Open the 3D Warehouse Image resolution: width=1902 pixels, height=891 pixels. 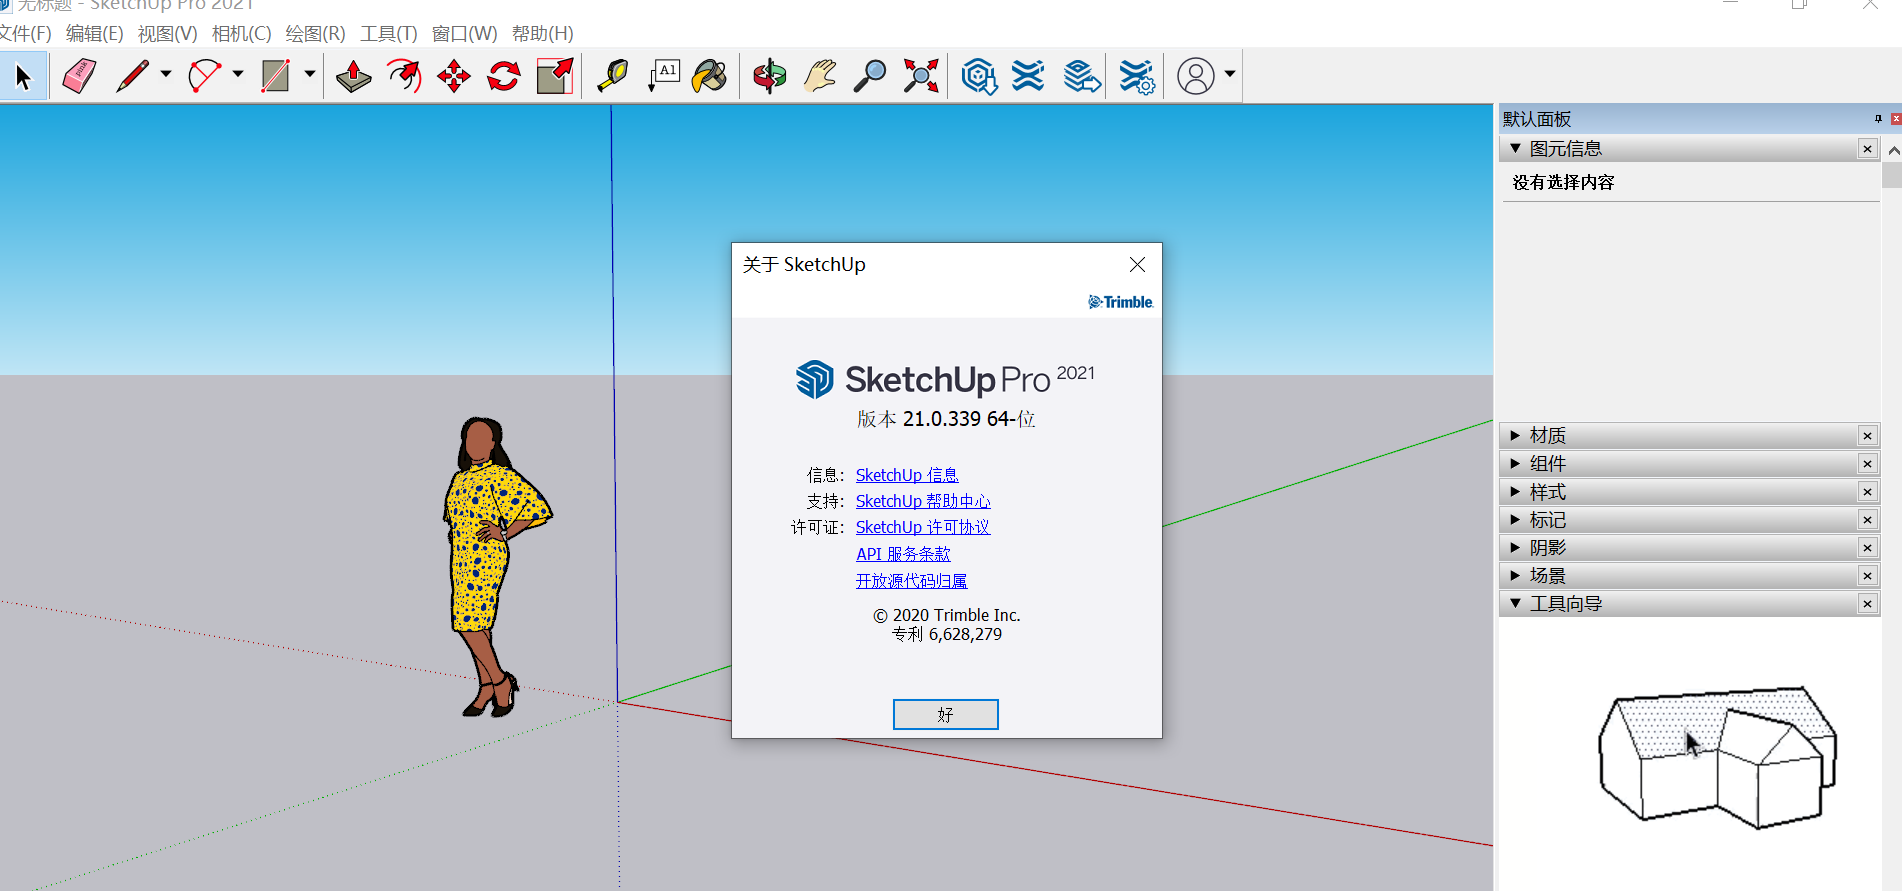(x=979, y=76)
